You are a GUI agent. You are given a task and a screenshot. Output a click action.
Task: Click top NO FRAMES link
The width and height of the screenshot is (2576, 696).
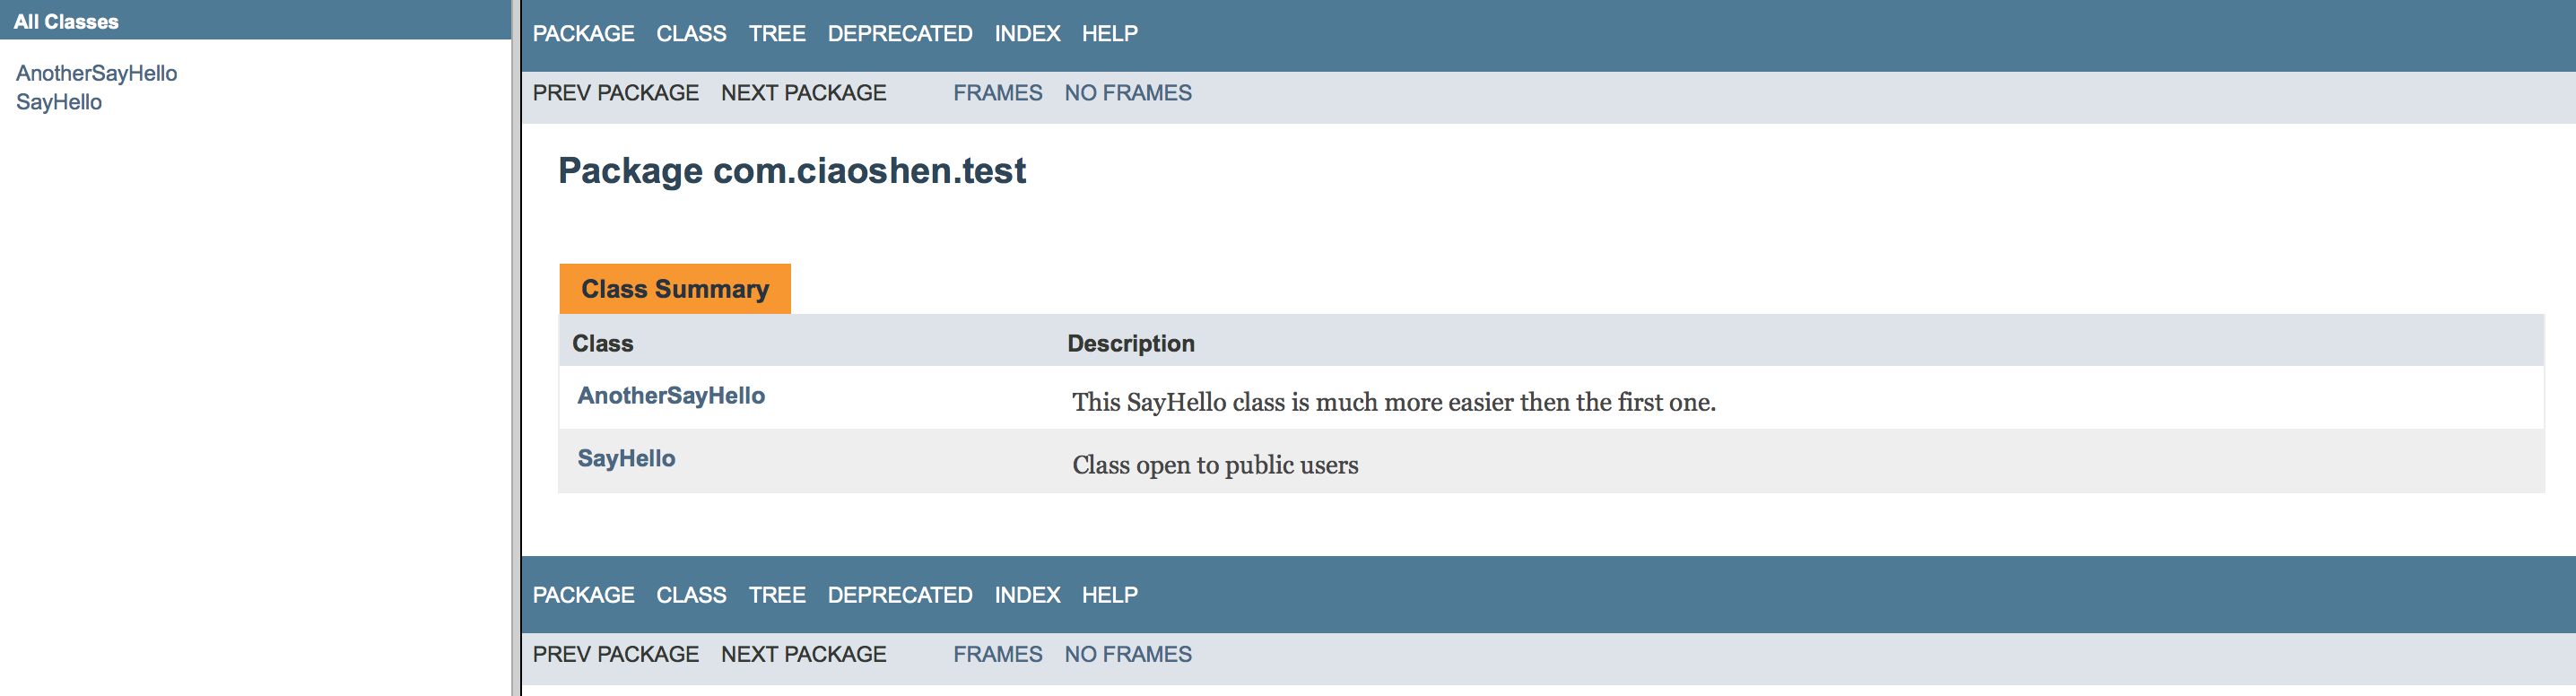1127,93
